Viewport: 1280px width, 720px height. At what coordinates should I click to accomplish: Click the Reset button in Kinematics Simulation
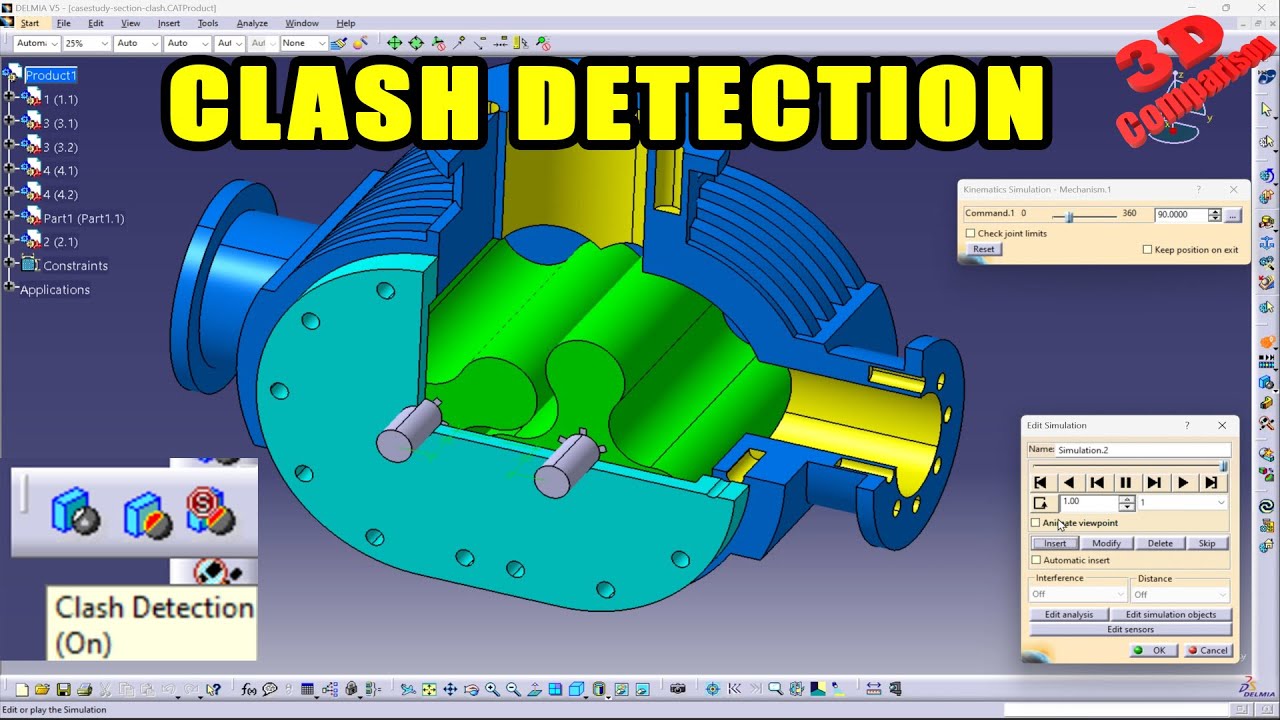[x=984, y=249]
